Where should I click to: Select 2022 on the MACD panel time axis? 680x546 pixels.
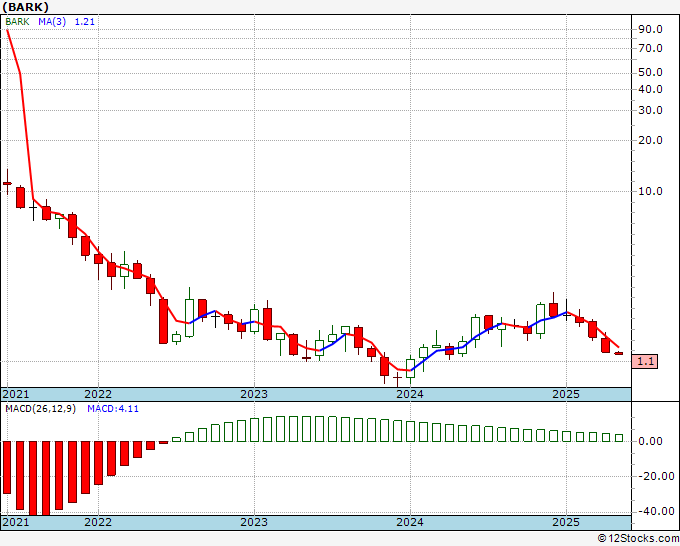tap(98, 522)
